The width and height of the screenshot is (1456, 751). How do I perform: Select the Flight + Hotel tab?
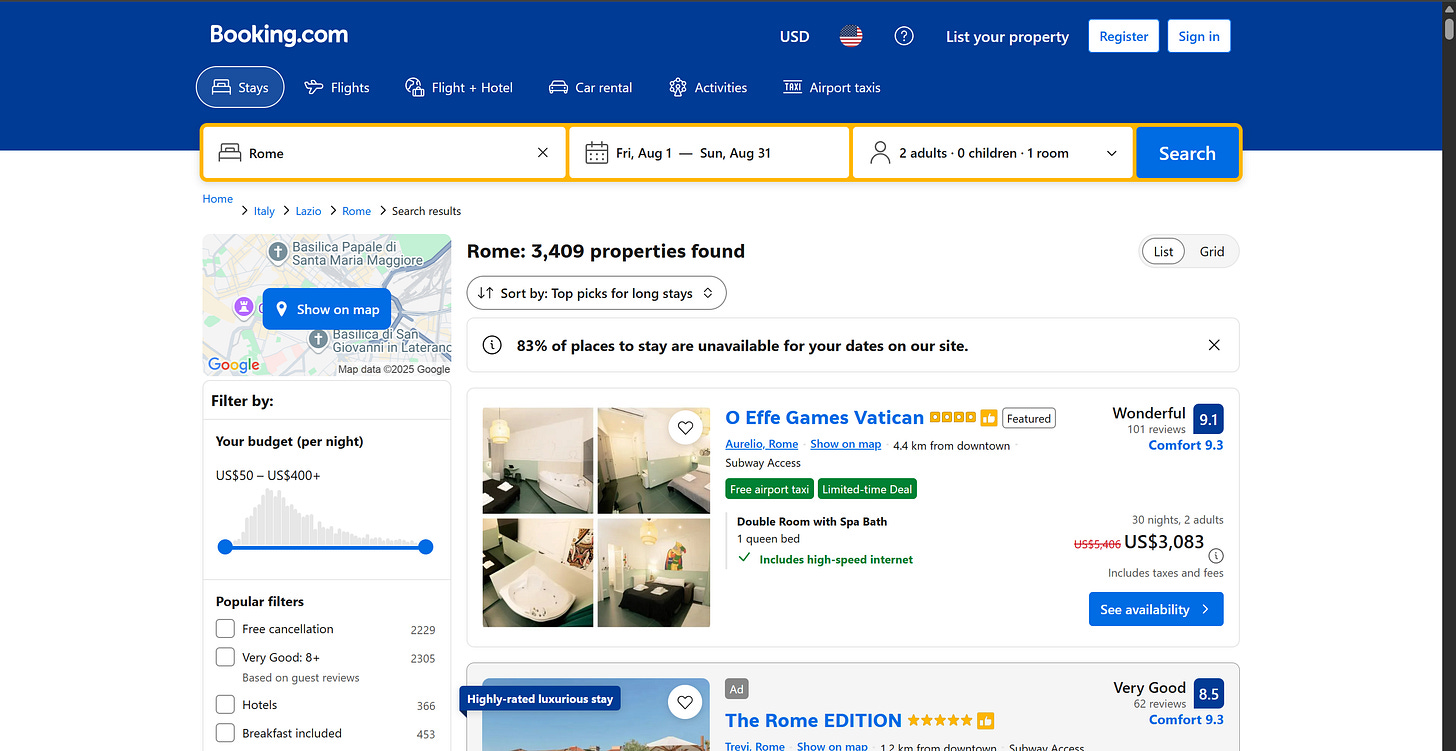point(459,87)
